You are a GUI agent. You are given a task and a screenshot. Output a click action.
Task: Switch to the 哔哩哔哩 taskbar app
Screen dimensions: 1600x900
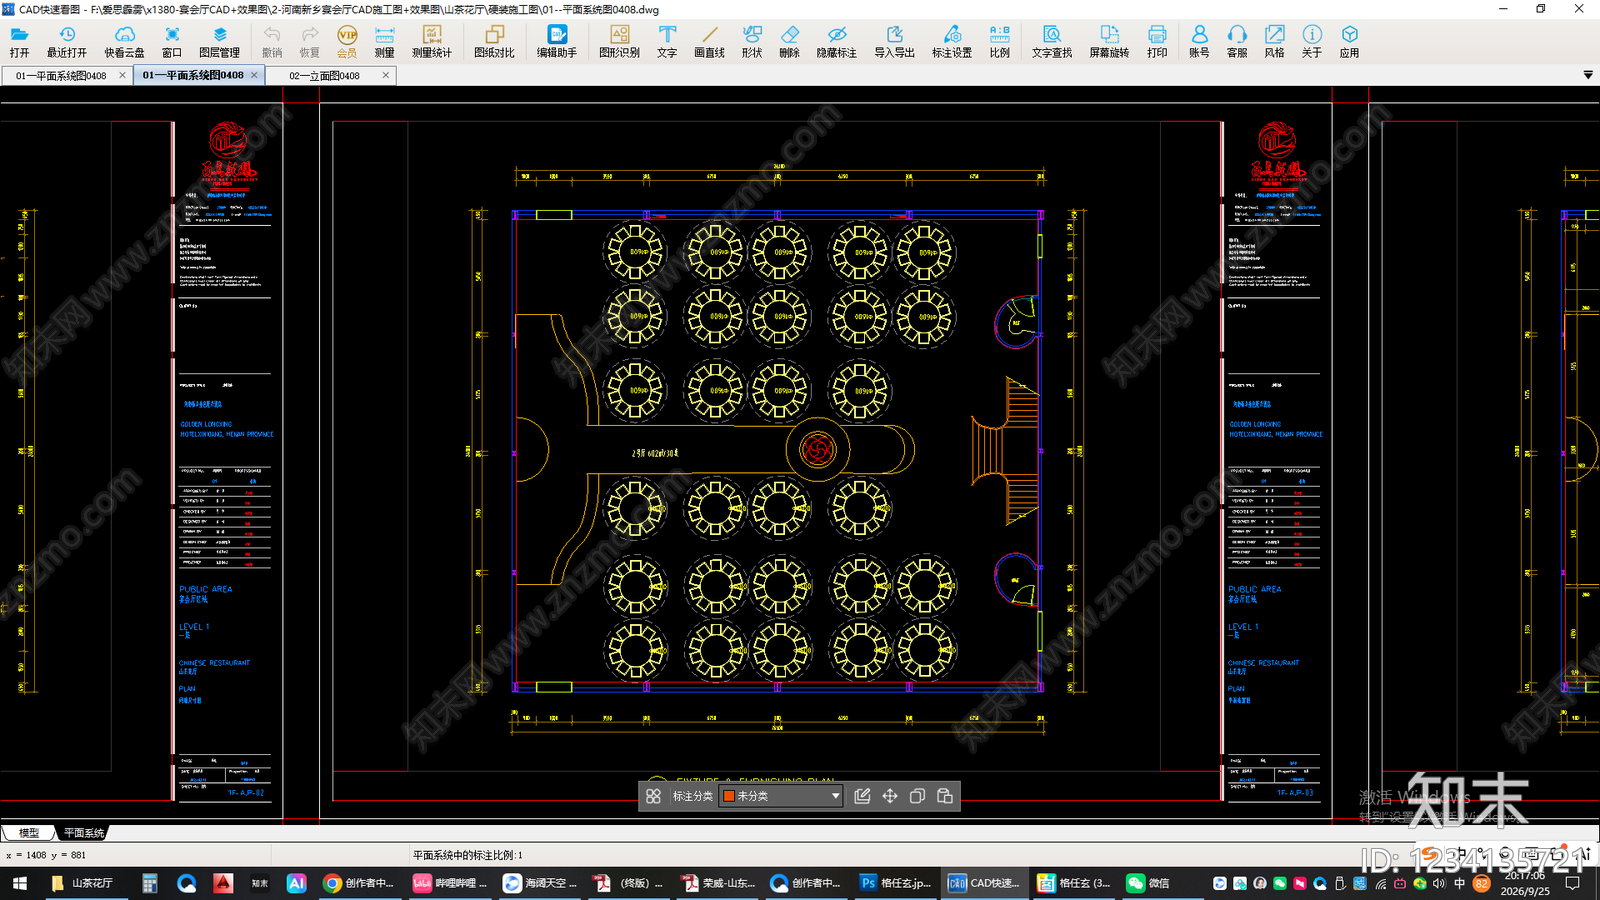click(x=450, y=883)
